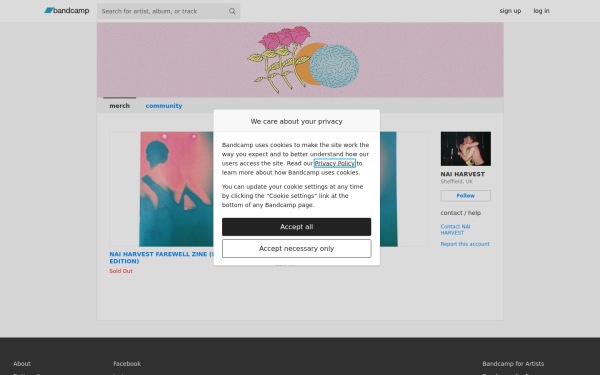The image size is (600, 375).
Task: Open the sign up link
Action: pyautogui.click(x=510, y=11)
